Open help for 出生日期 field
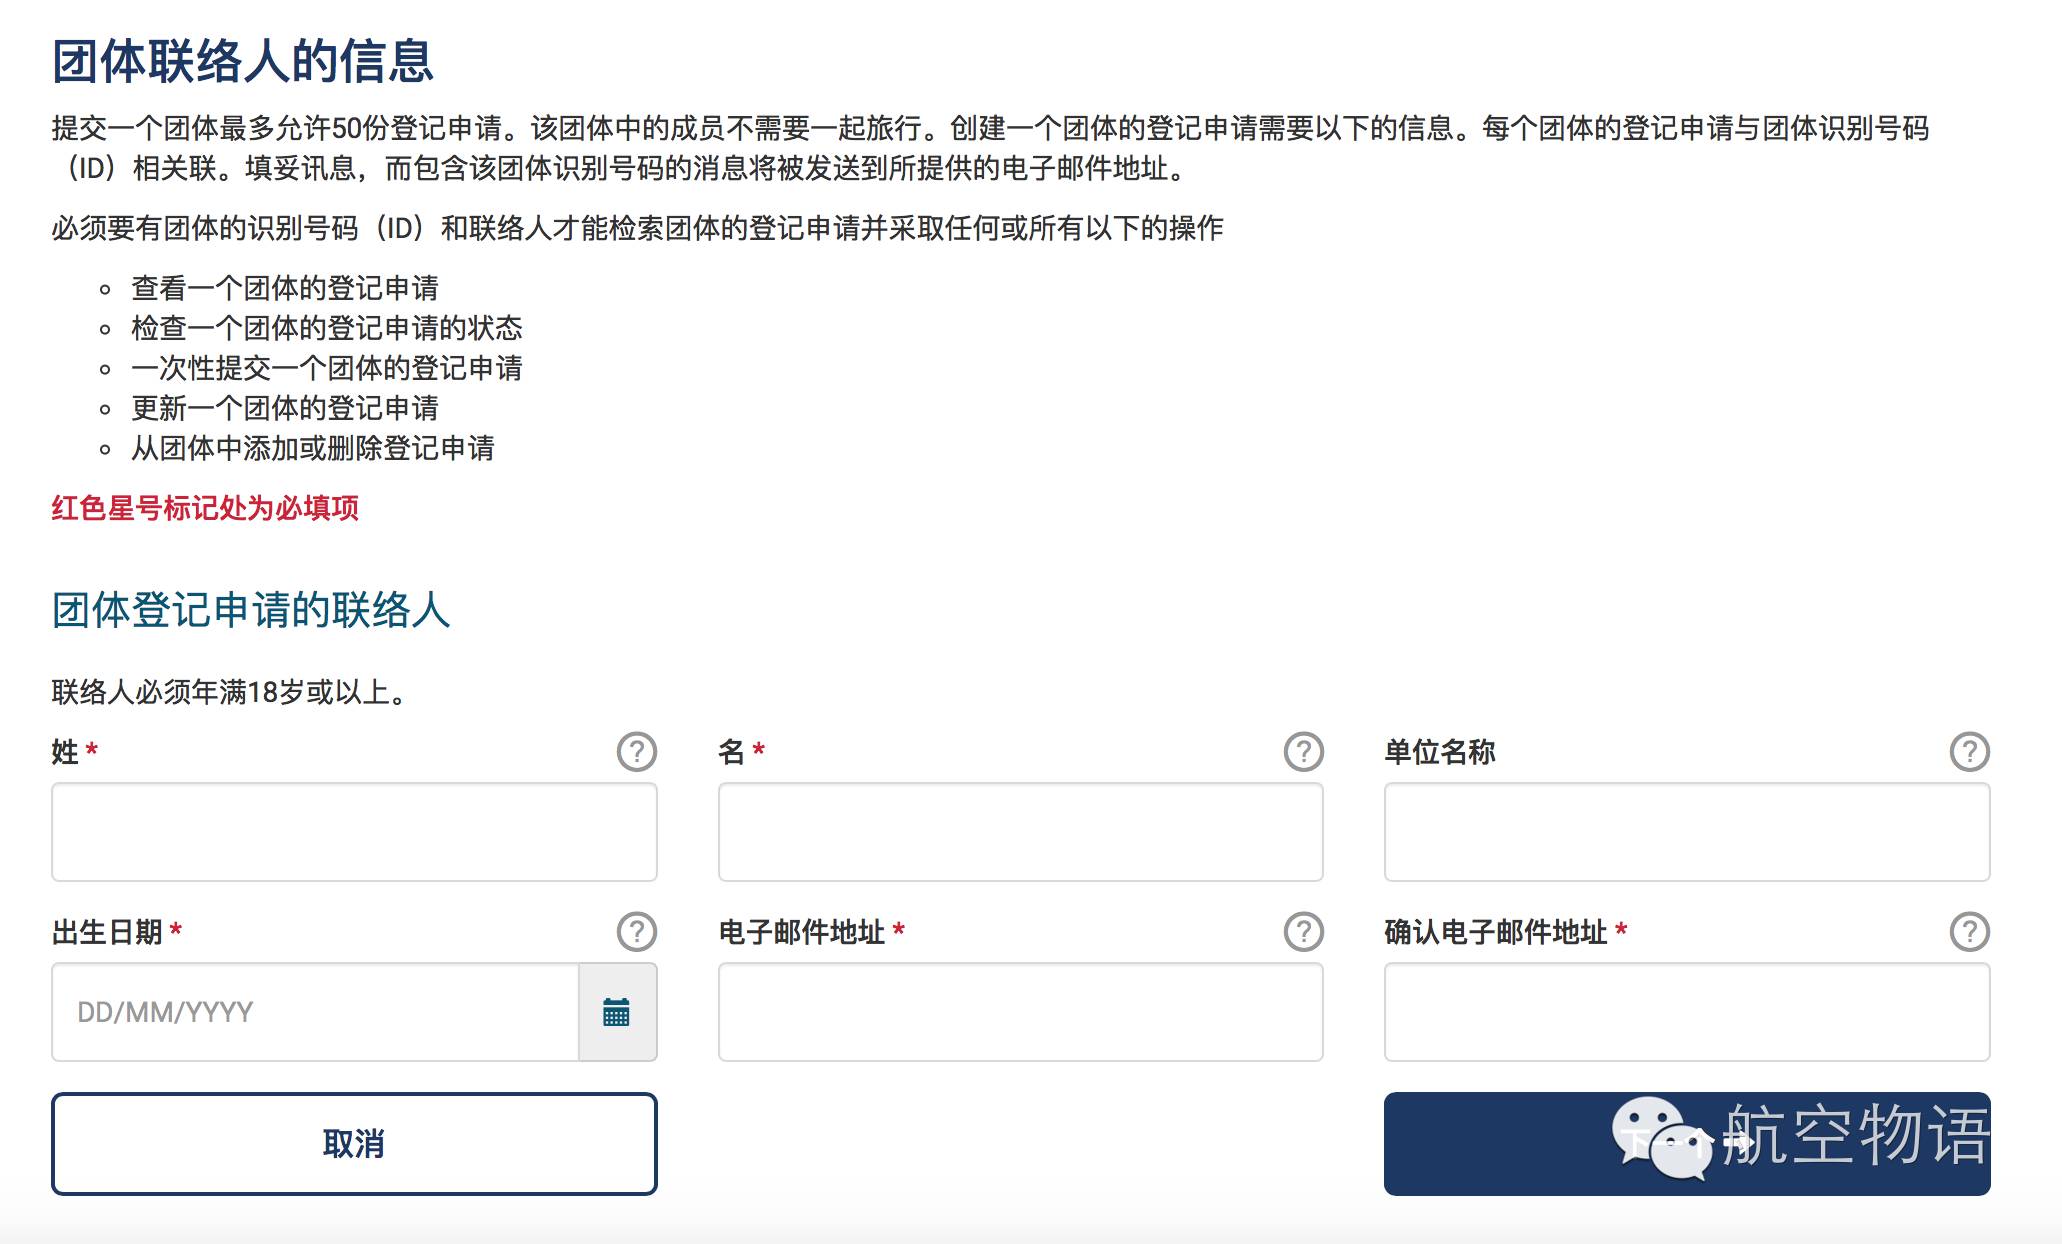 [x=636, y=931]
